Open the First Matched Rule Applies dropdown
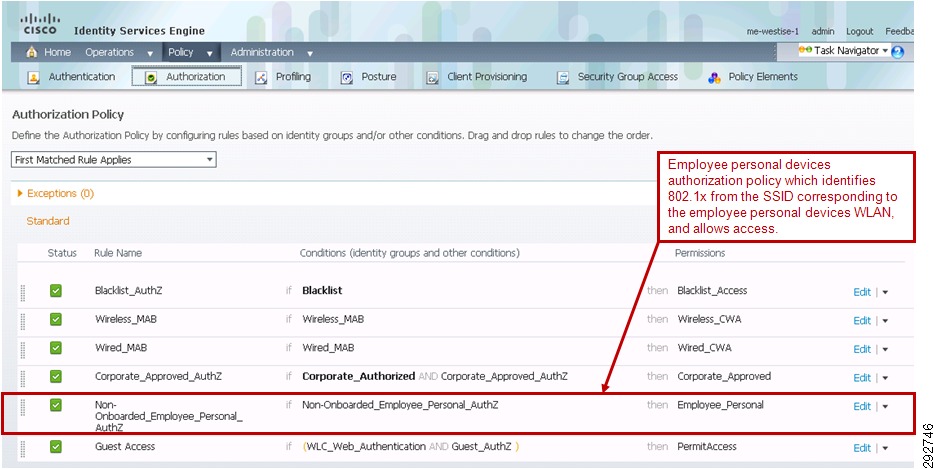This screenshot has height=469, width=933. click(114, 160)
